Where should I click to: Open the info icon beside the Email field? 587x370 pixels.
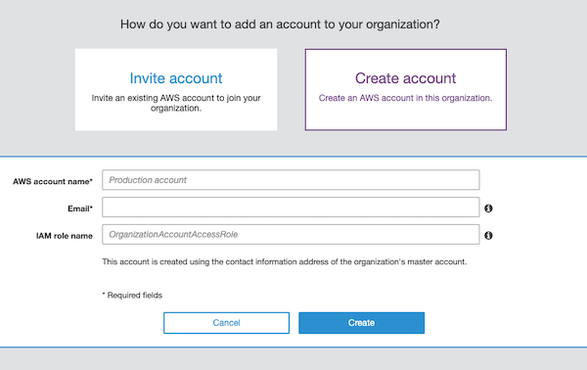tap(488, 208)
